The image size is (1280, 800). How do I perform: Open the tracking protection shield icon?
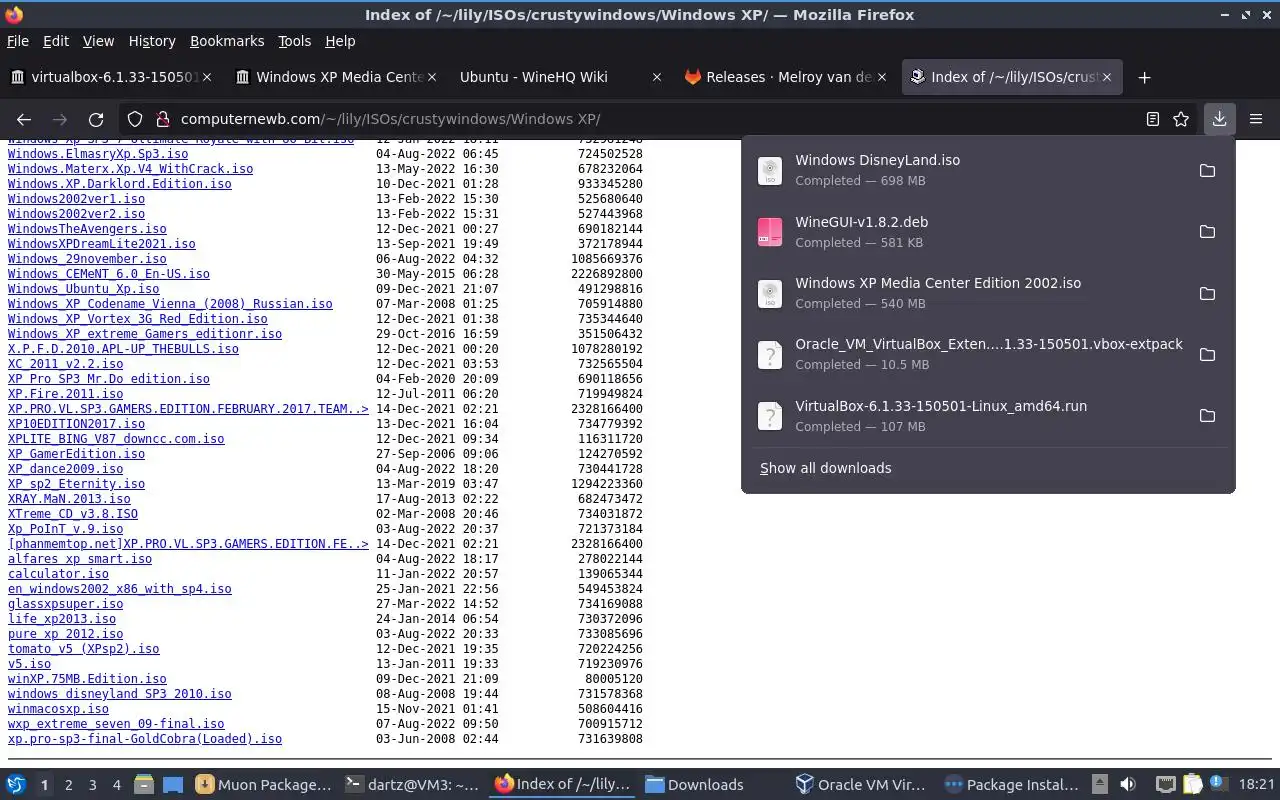[x=135, y=119]
